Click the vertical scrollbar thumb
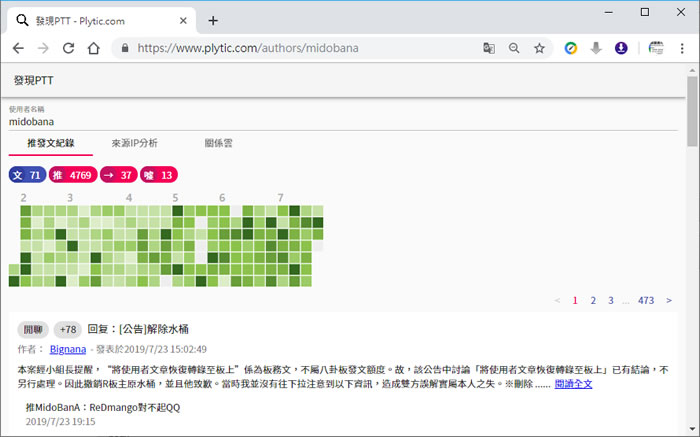 pyautogui.click(x=692, y=111)
